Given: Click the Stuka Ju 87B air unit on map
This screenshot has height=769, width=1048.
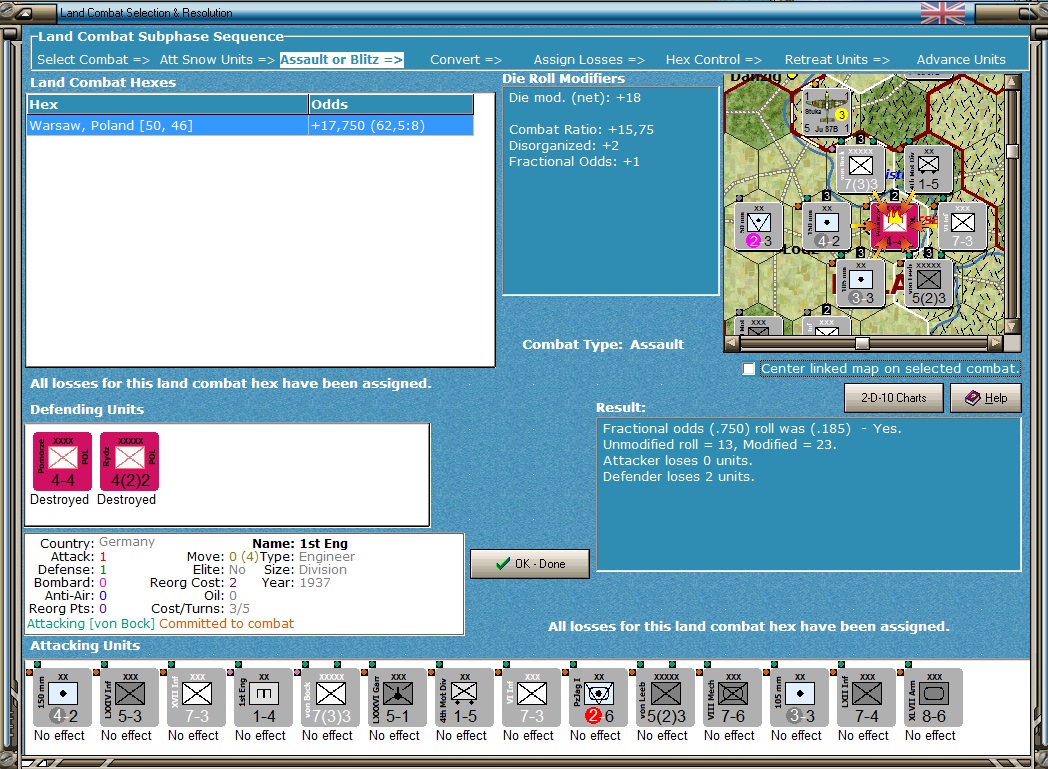Looking at the screenshot, I should tap(826, 112).
